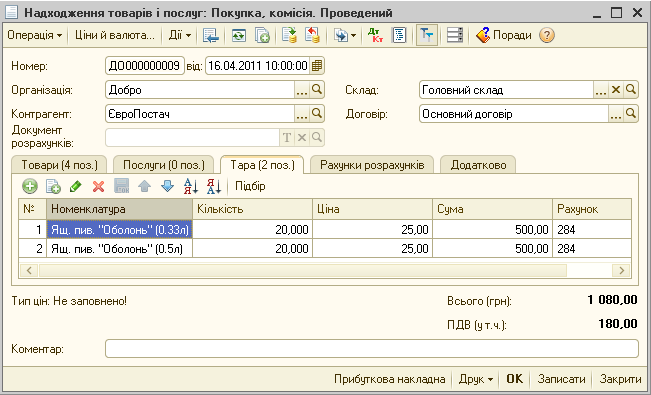Screen dimensions: 651x395
Task: Select the Тара (2 поз.) tab
Action: point(262,164)
